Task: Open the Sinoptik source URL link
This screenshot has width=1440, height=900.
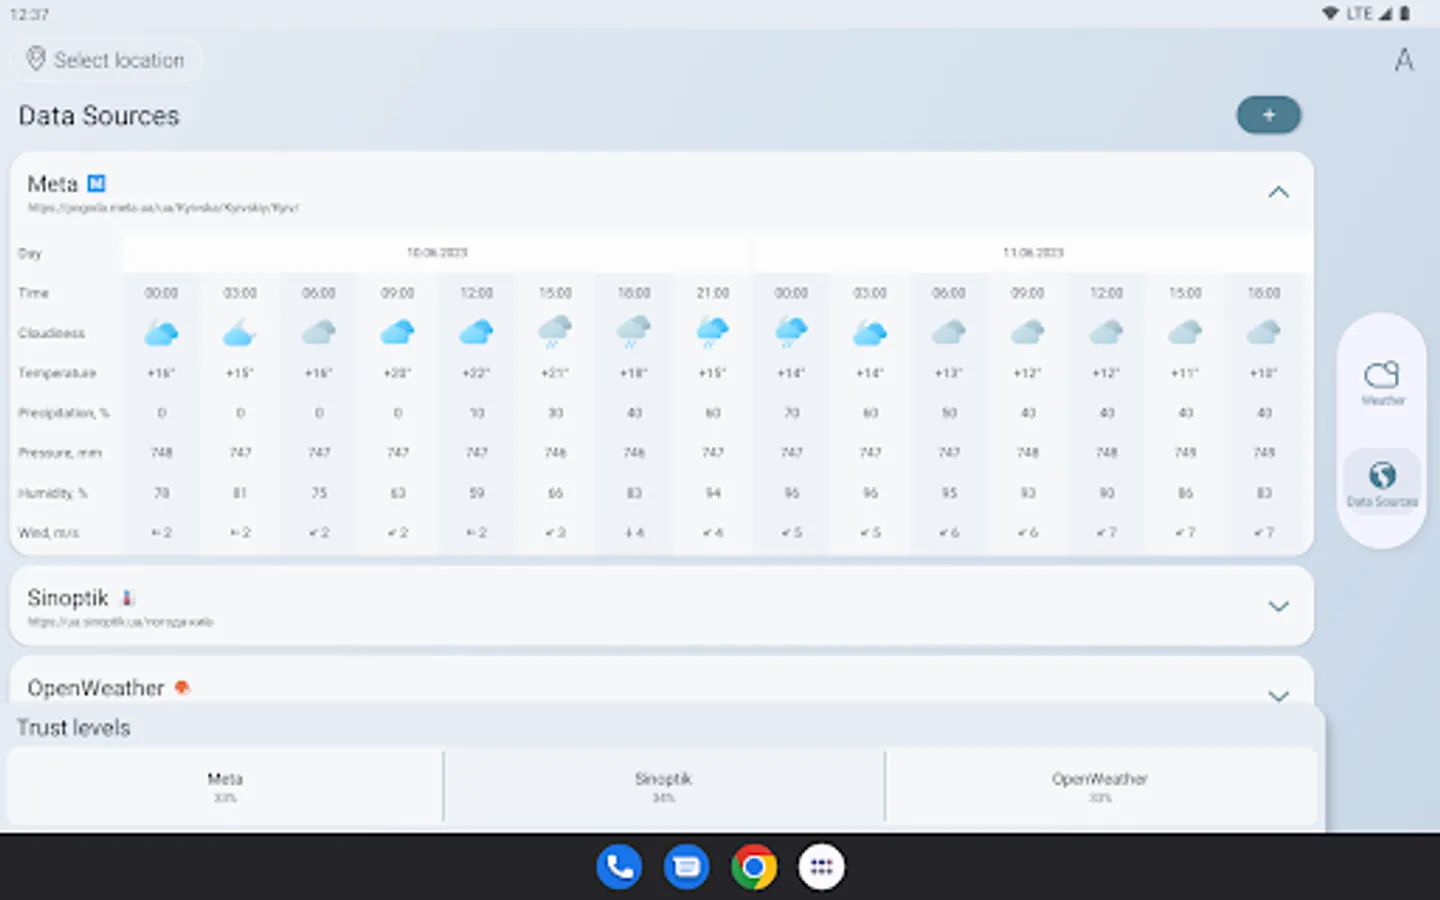Action: [x=121, y=622]
